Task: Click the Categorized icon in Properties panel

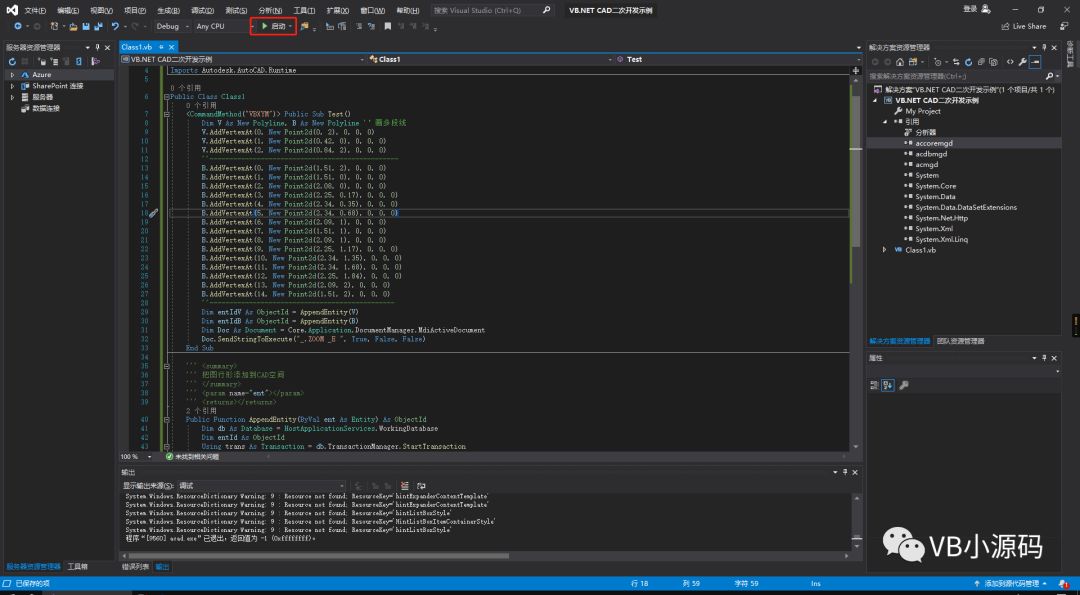Action: coord(874,385)
